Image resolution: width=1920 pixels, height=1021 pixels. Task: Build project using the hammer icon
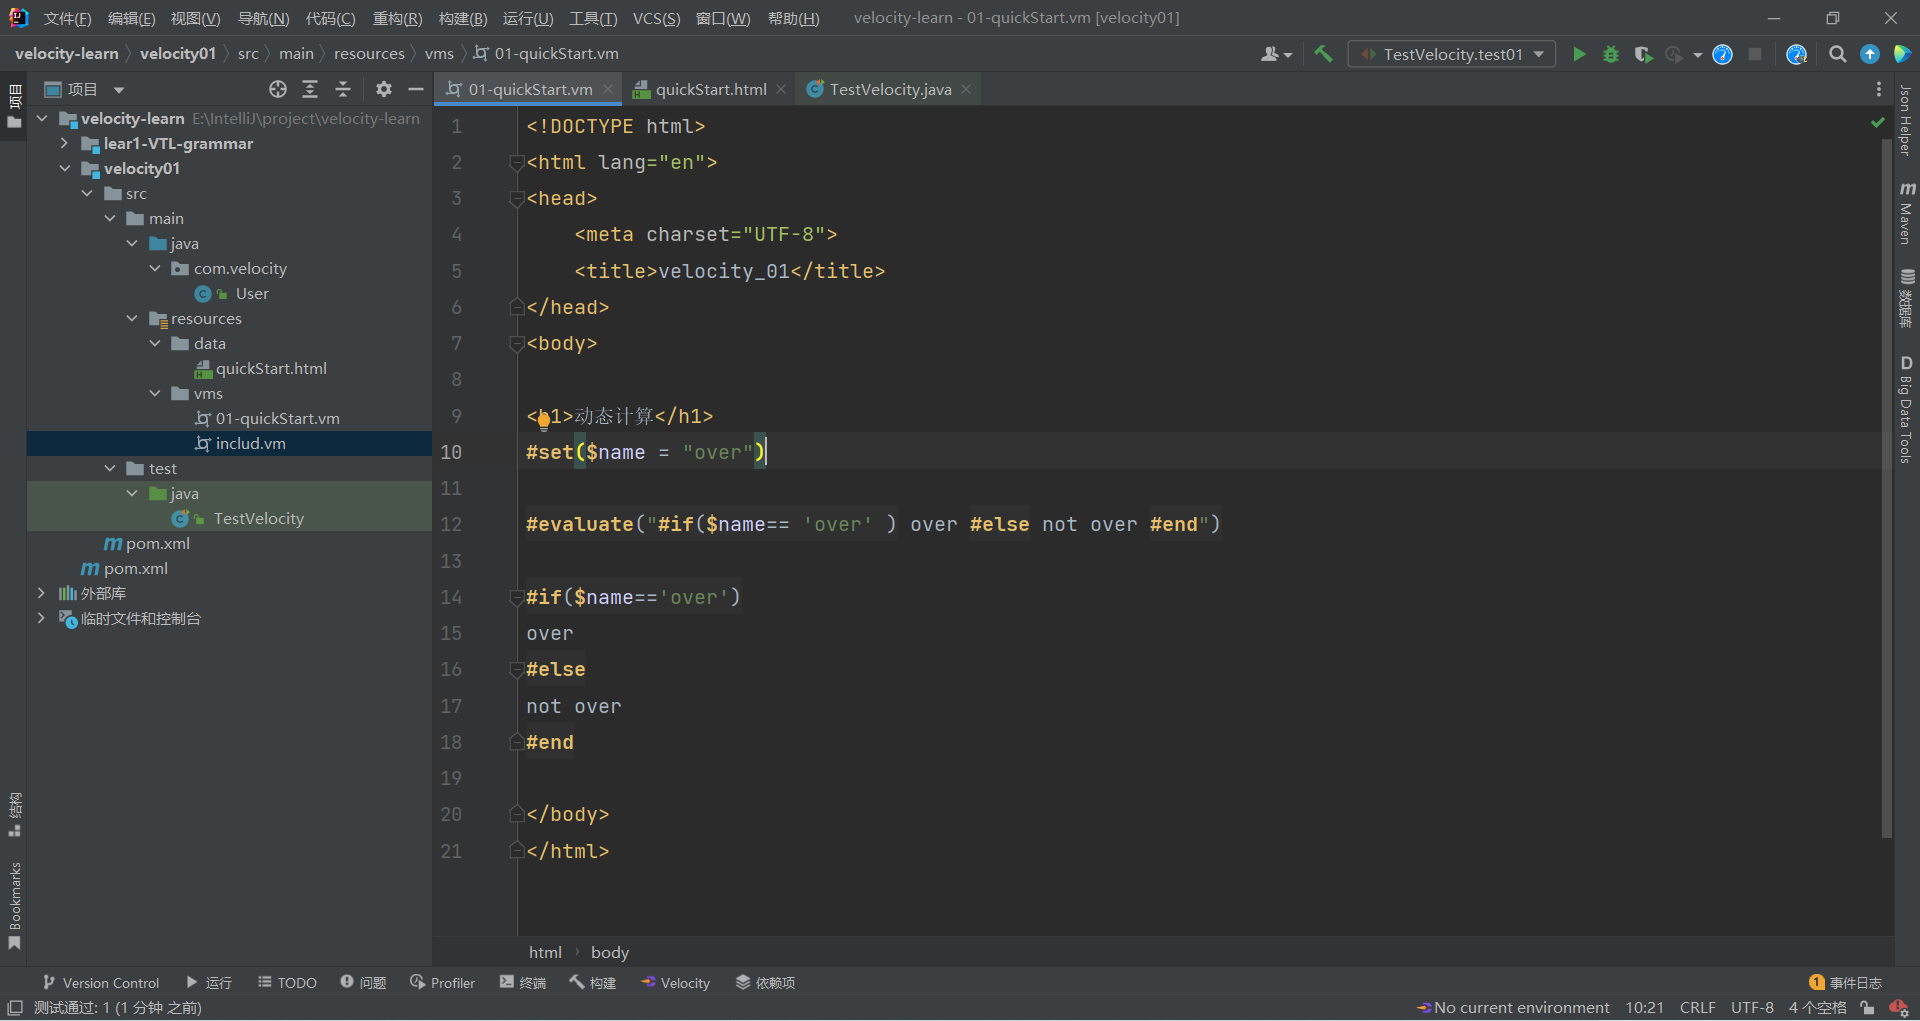1323,54
